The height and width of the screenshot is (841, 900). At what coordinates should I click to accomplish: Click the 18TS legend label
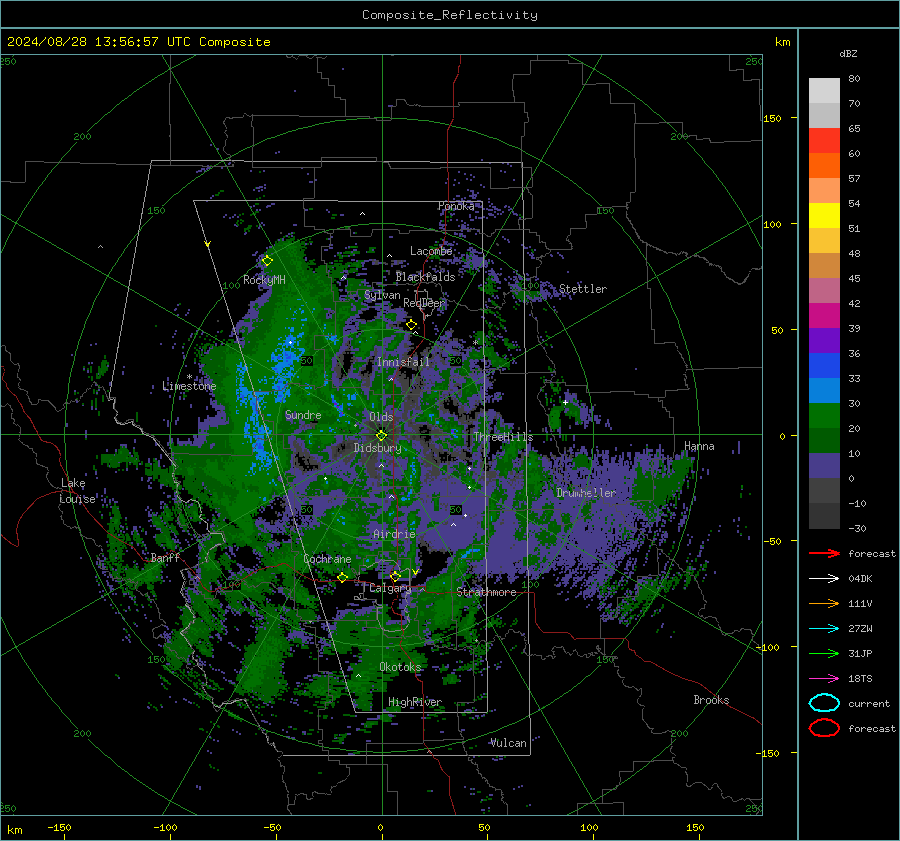(860, 678)
